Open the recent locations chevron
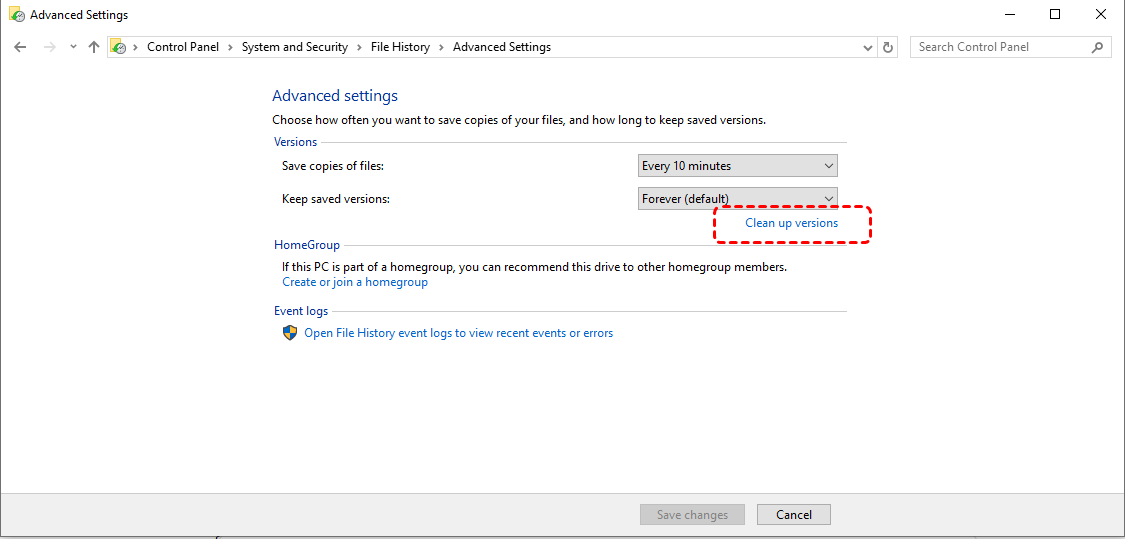This screenshot has width=1125, height=539. coord(72,47)
